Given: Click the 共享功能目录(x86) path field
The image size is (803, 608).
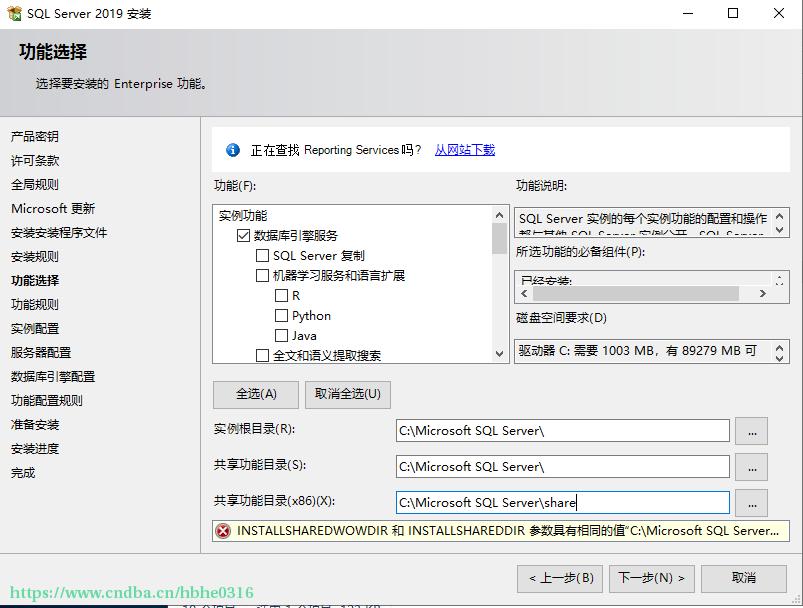Looking at the screenshot, I should [x=563, y=502].
